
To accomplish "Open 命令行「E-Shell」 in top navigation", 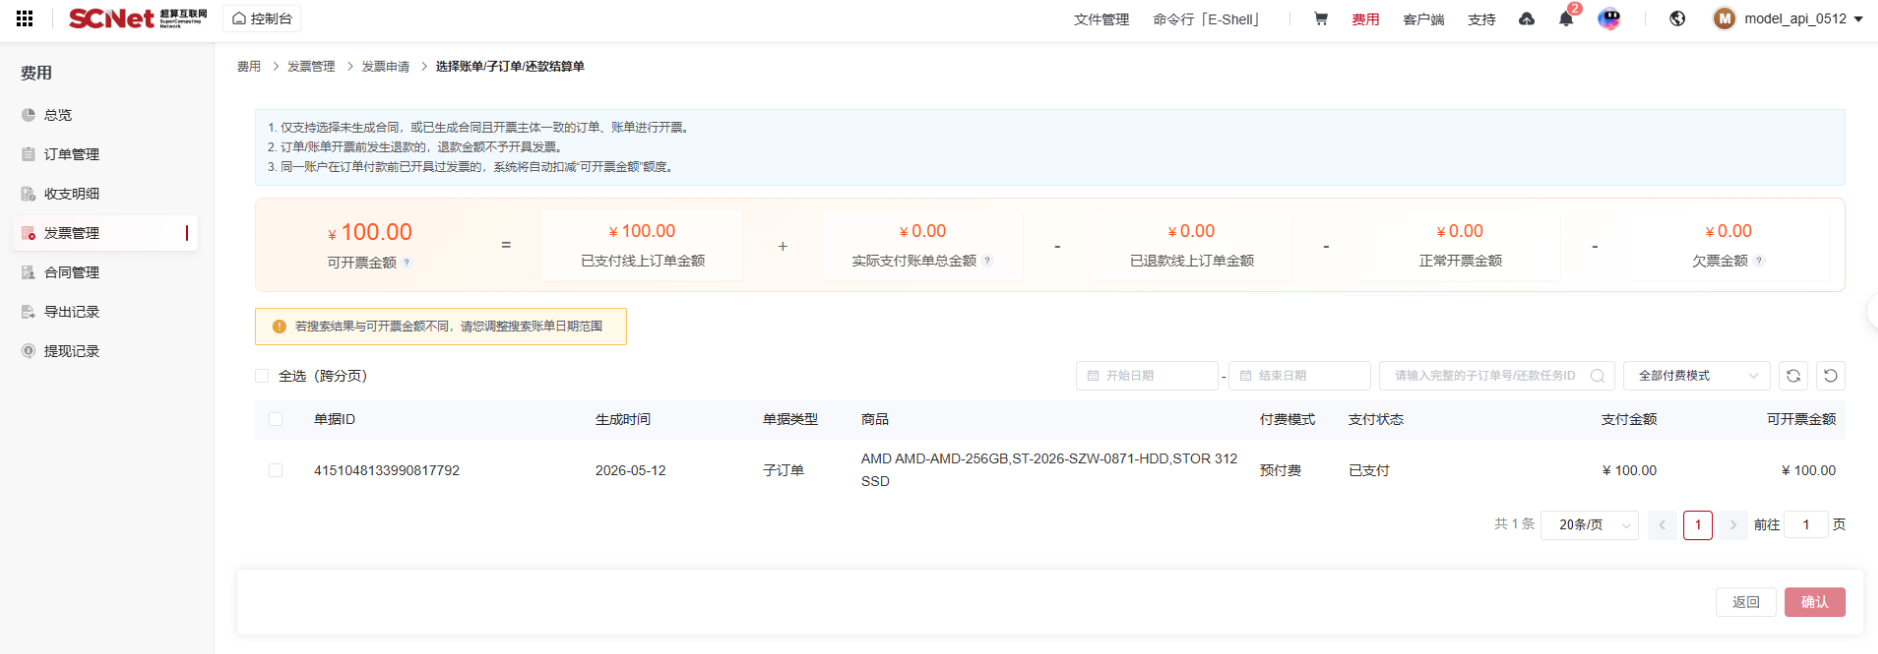I will [x=1206, y=19].
